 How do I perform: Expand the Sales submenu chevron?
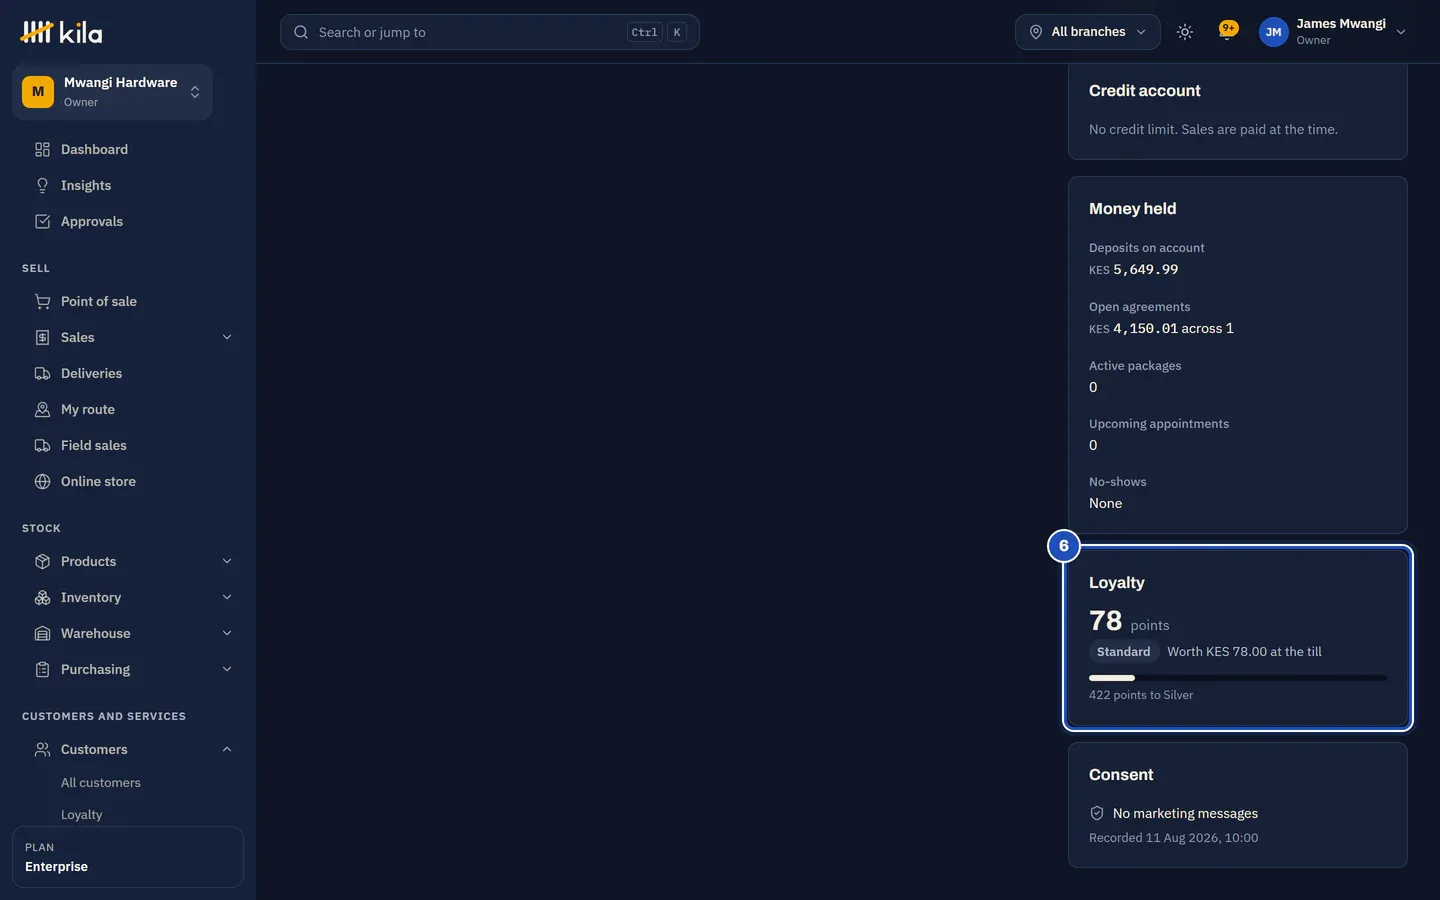pos(227,338)
